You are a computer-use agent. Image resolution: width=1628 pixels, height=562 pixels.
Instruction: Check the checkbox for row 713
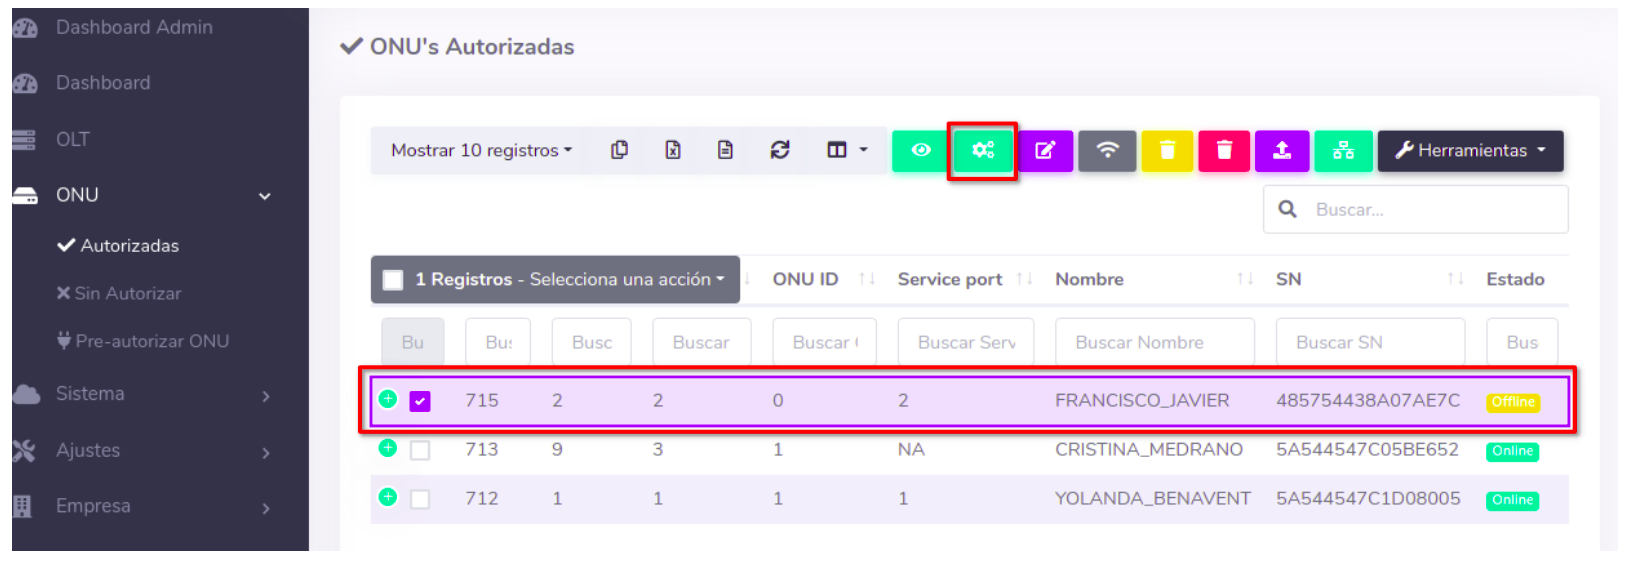420,450
